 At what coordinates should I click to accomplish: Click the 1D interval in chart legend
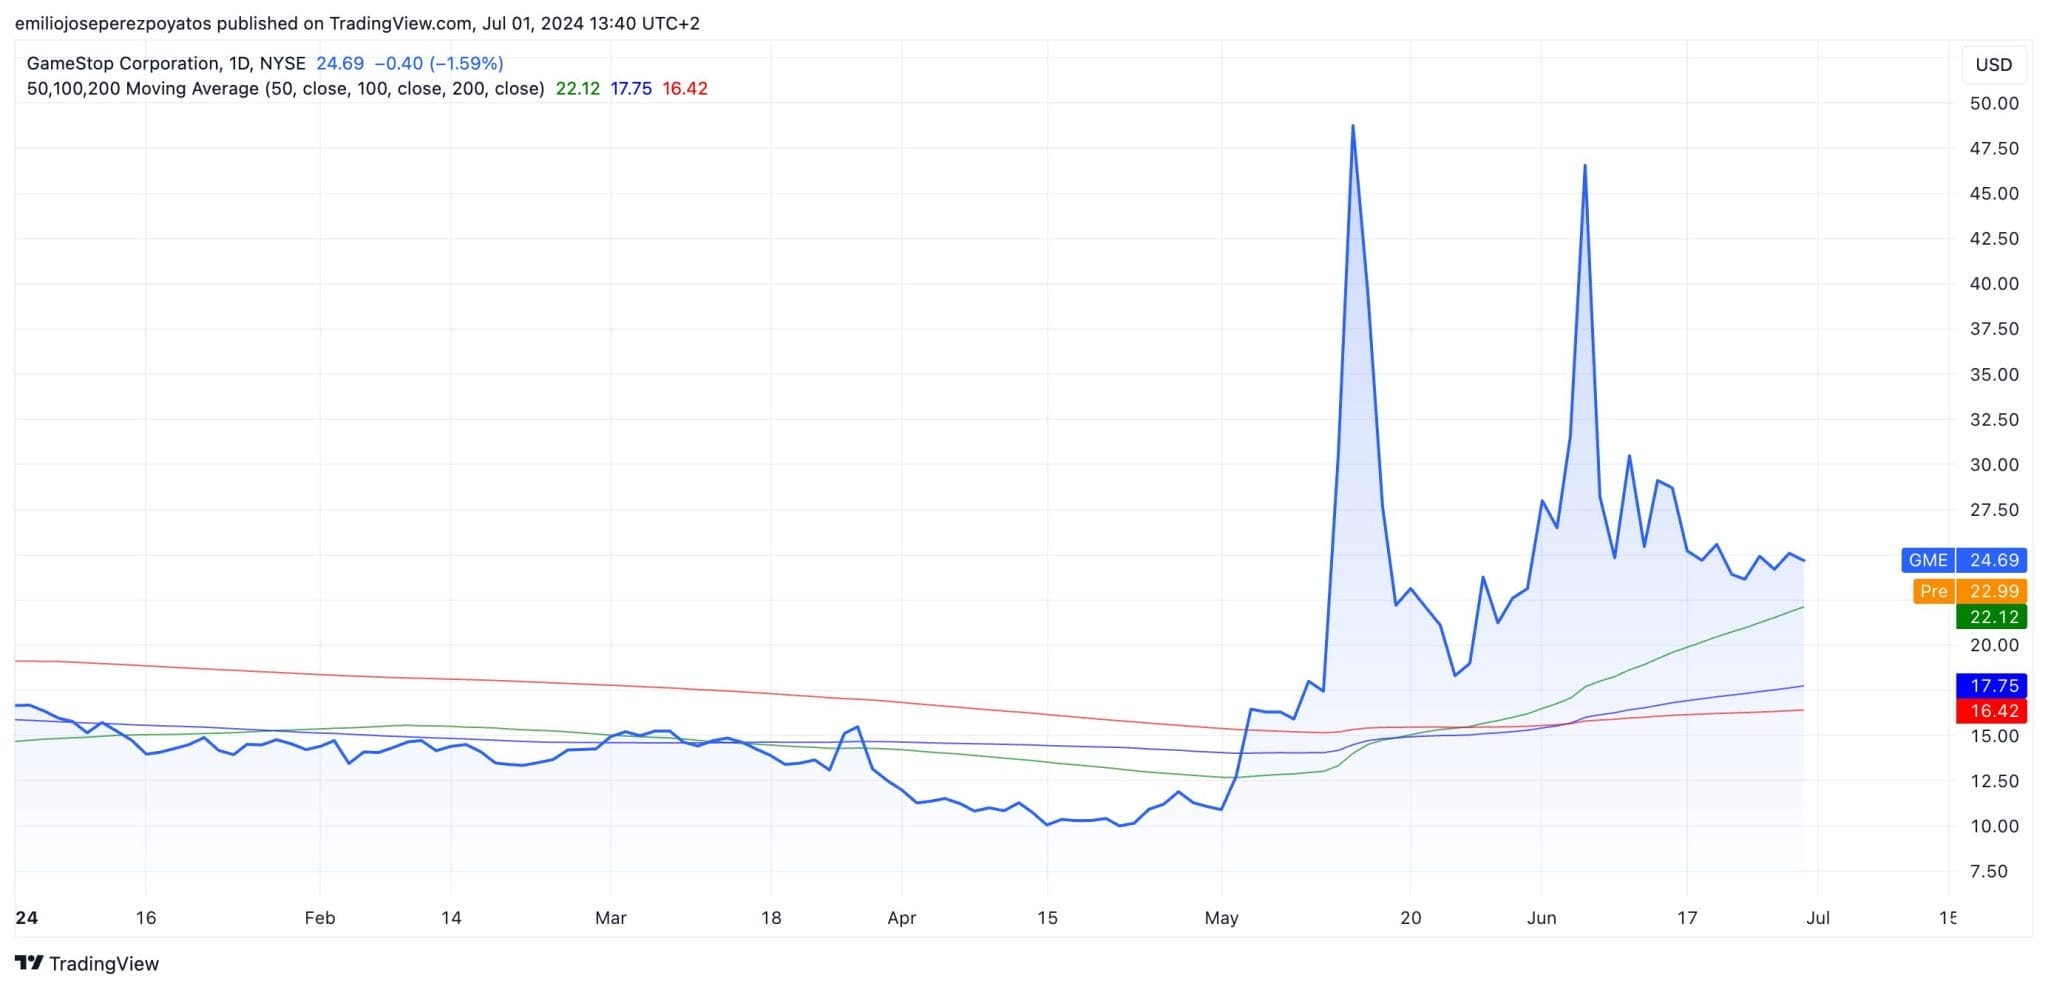pos(239,63)
